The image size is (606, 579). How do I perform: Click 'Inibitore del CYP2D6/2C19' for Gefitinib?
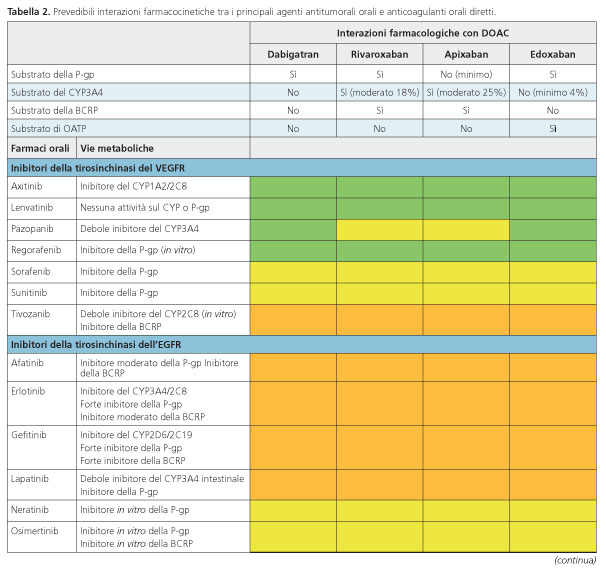136,435
